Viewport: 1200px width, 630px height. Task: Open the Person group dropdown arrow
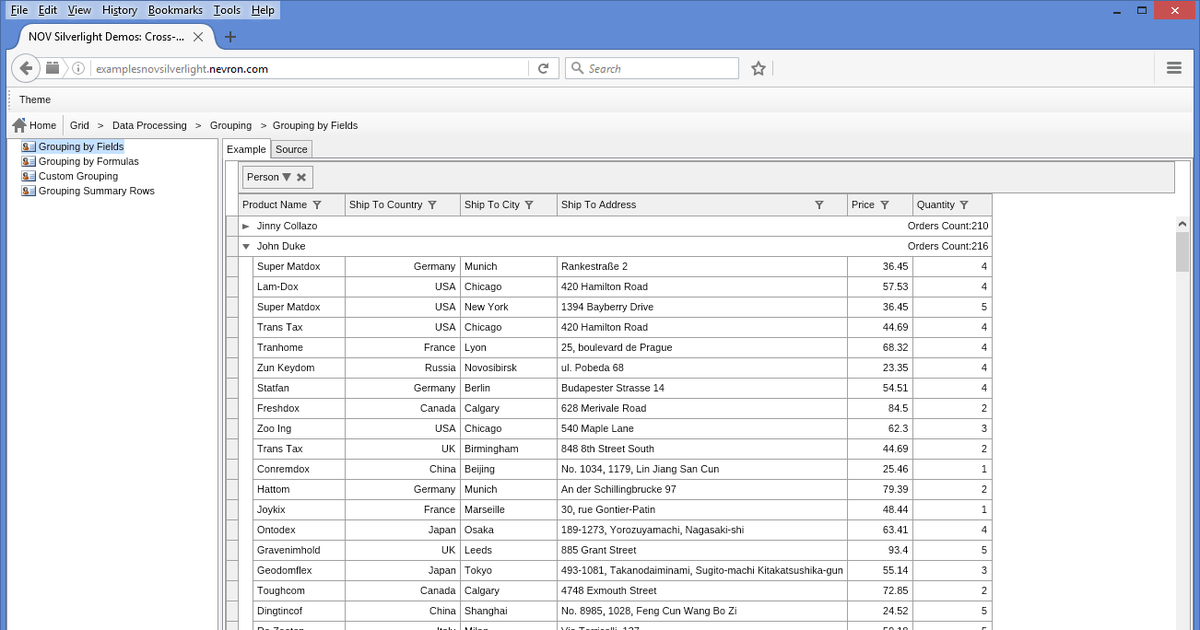click(x=287, y=177)
